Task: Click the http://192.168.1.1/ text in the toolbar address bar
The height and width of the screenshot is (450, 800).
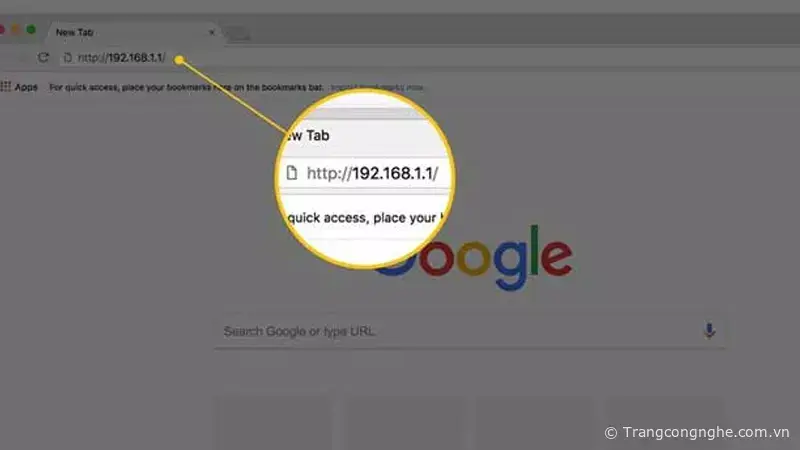Action: (x=121, y=58)
